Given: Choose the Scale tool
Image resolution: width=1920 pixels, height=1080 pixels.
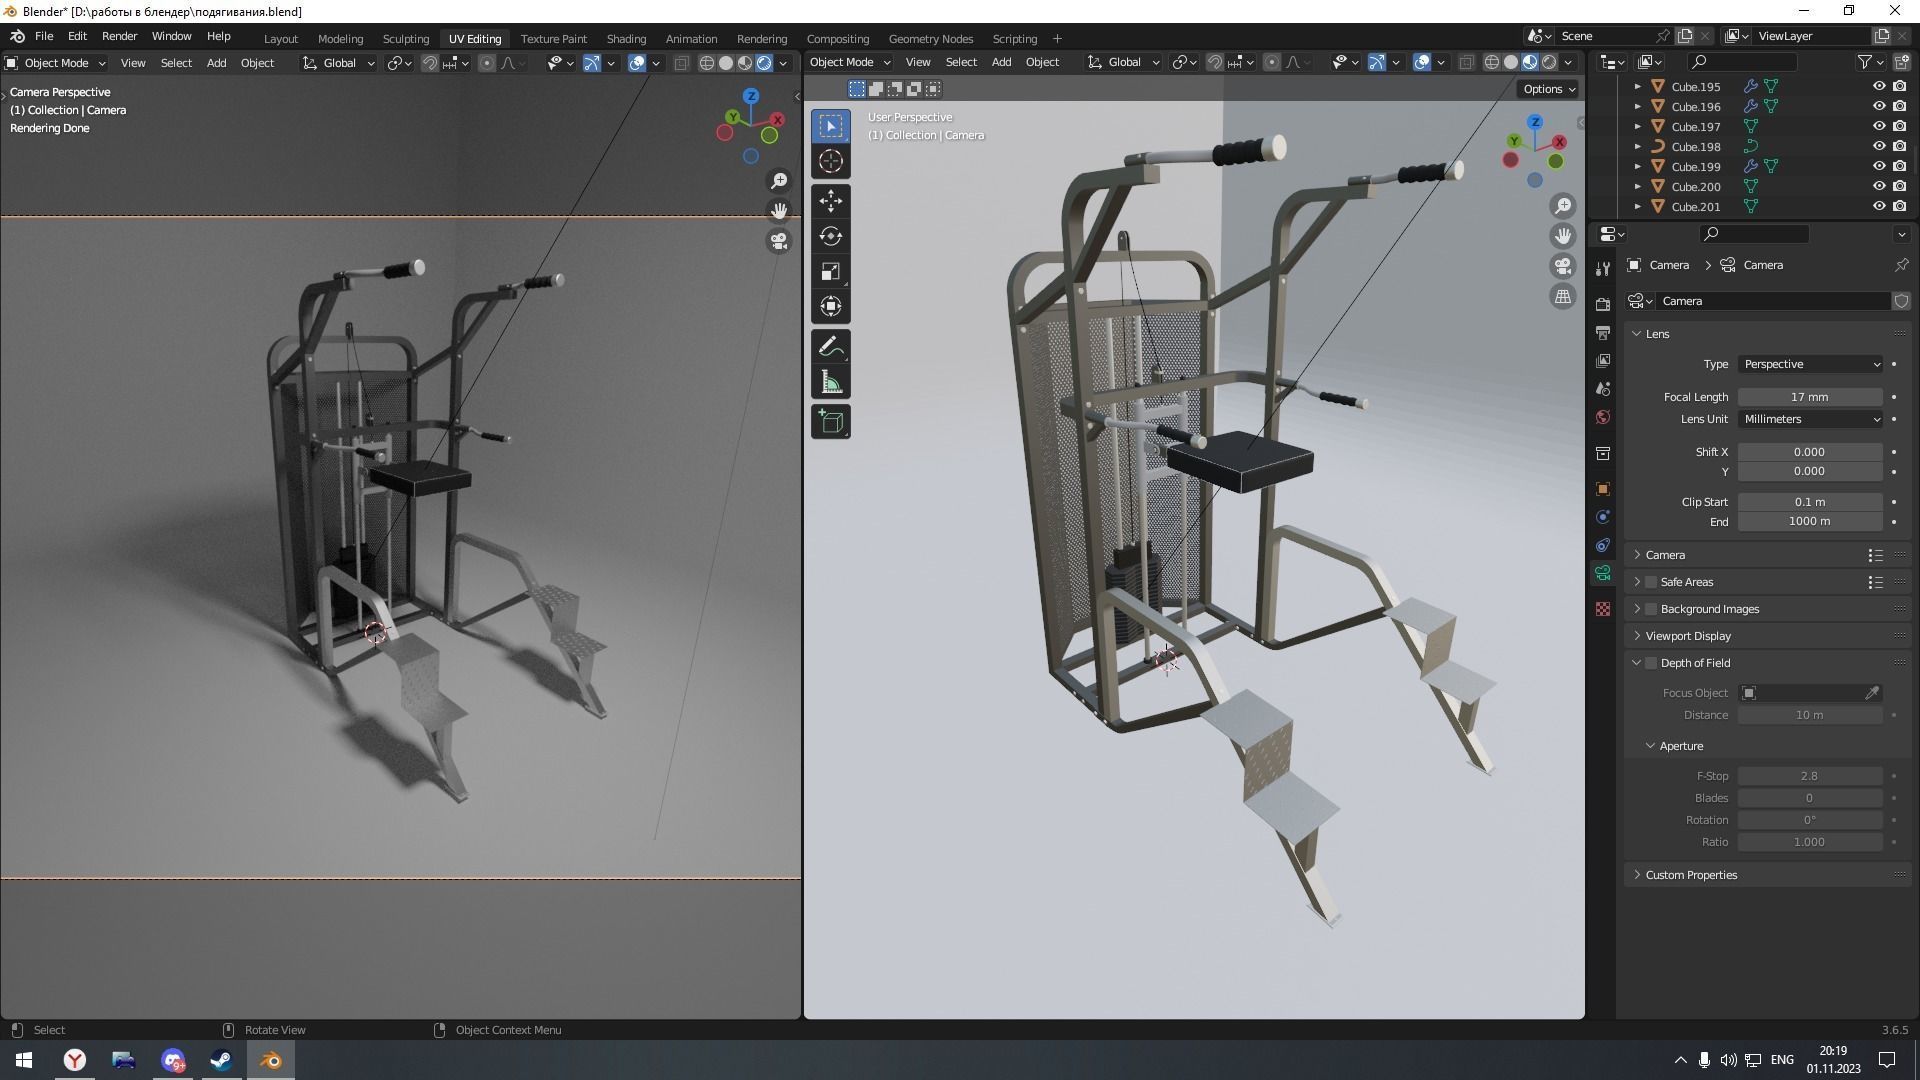Looking at the screenshot, I should point(831,271).
